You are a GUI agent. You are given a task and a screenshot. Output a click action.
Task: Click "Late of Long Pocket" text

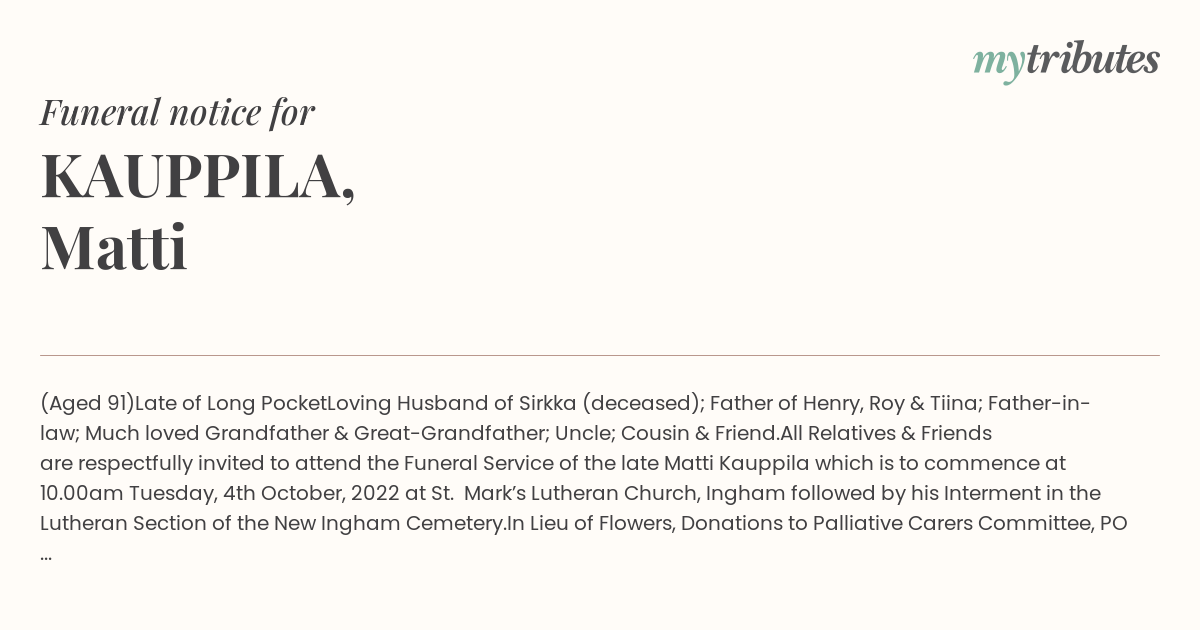click(231, 404)
